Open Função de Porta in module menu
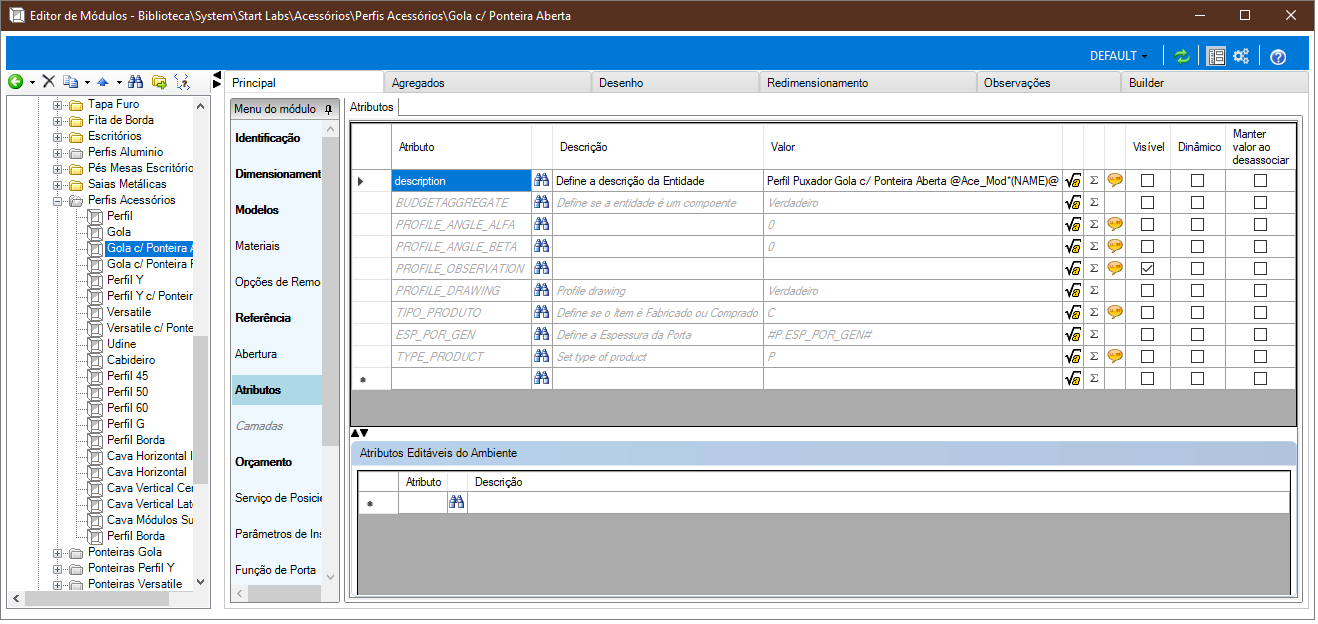1318x624 pixels. [x=276, y=570]
